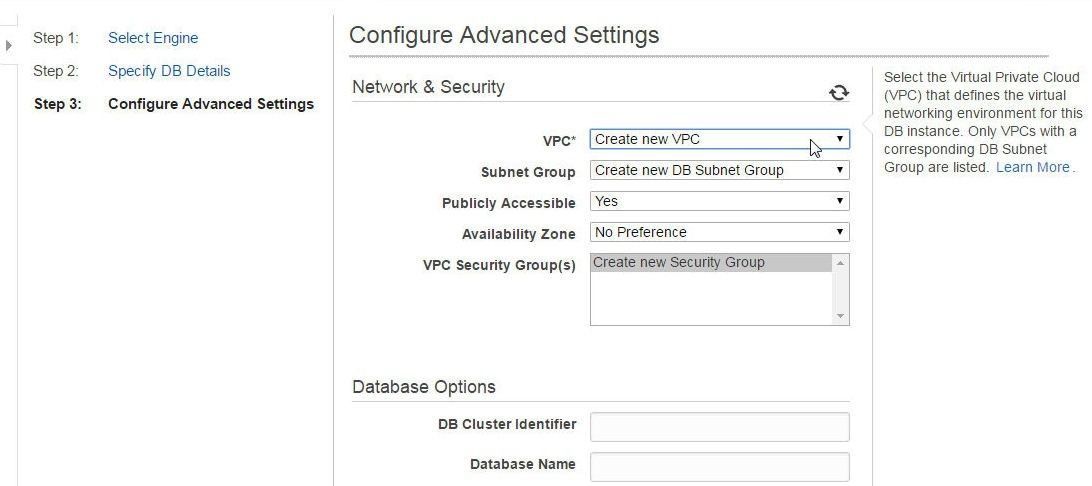Viewport: 1092px width, 486px height.
Task: Click the Subnet Group dropdown arrow
Action: point(840,170)
